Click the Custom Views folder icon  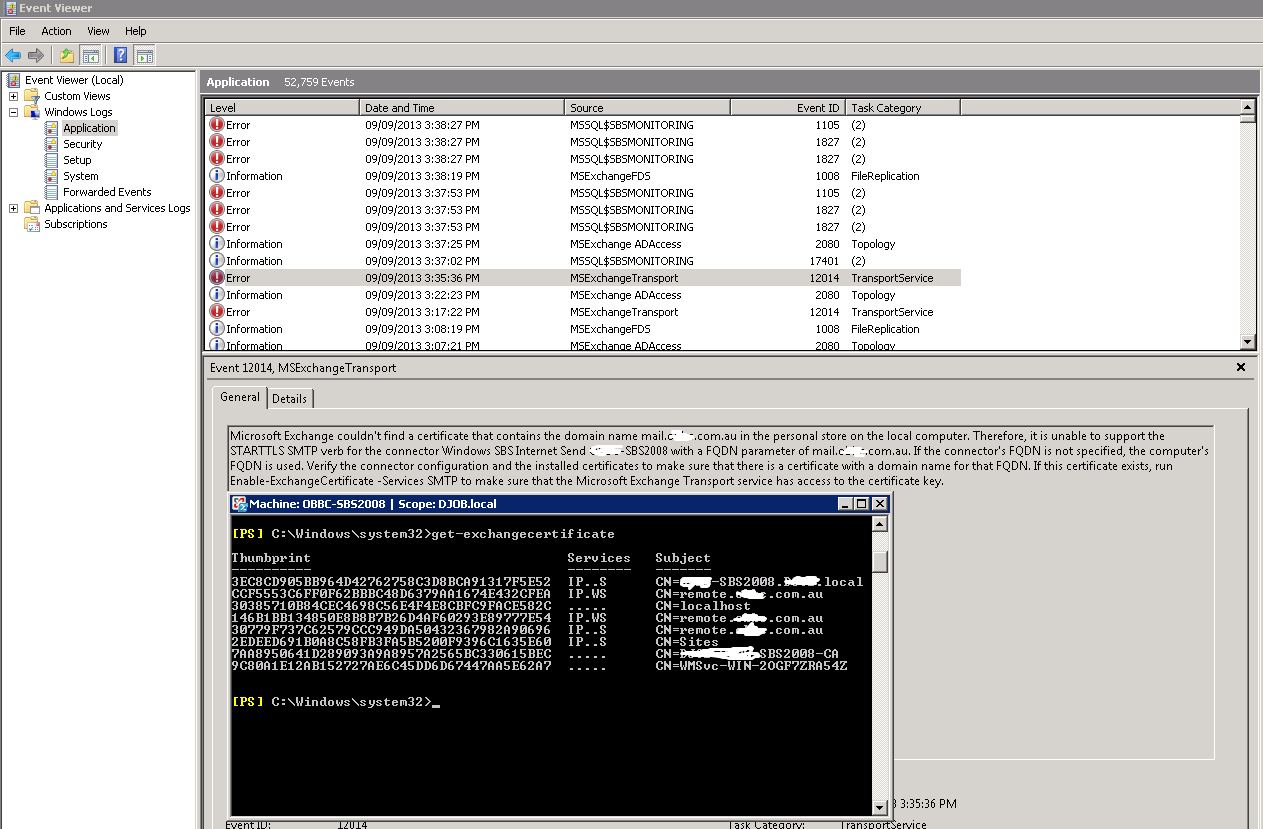pyautogui.click(x=32, y=96)
